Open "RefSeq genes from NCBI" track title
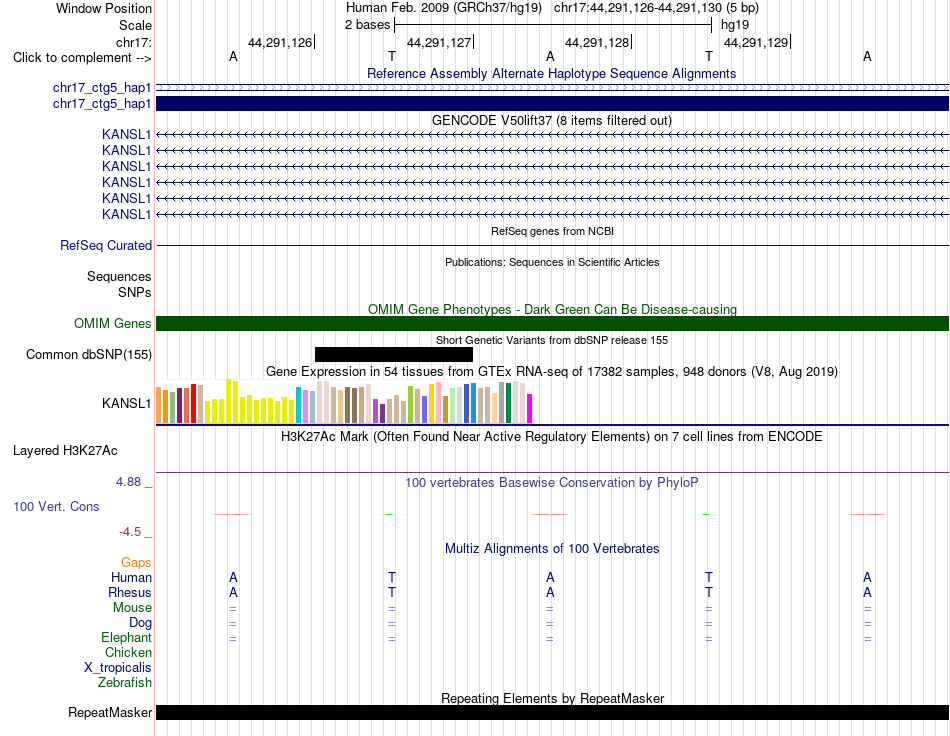This screenshot has width=950, height=736. click(552, 231)
